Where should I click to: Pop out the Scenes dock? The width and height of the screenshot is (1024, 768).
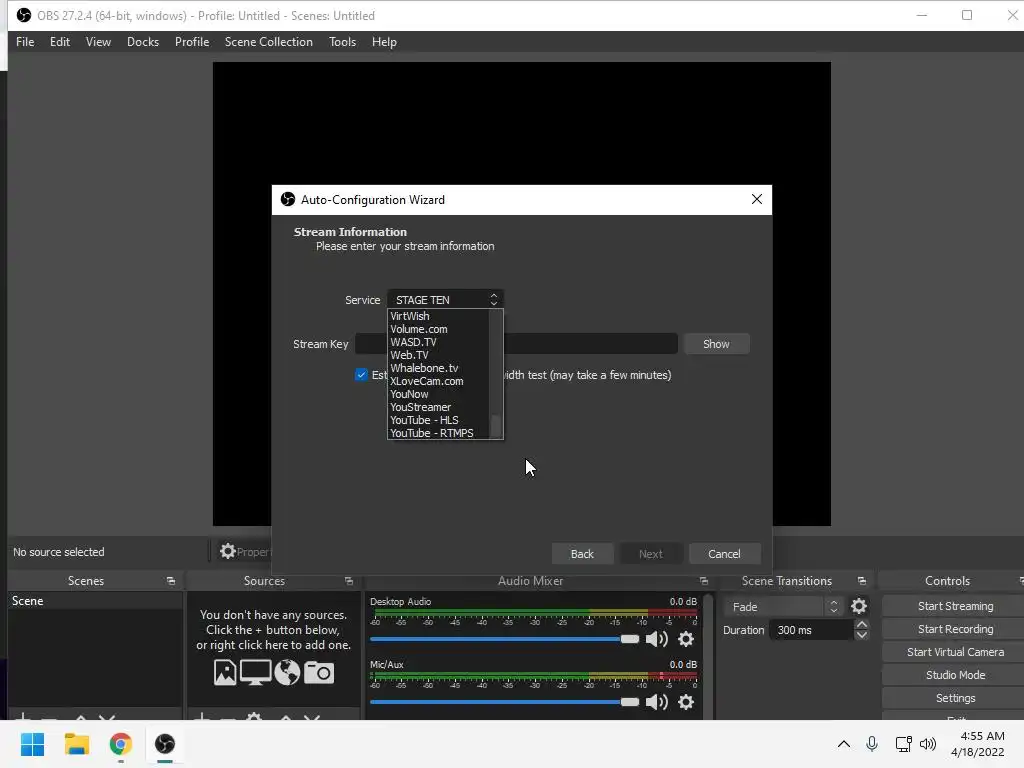point(170,581)
